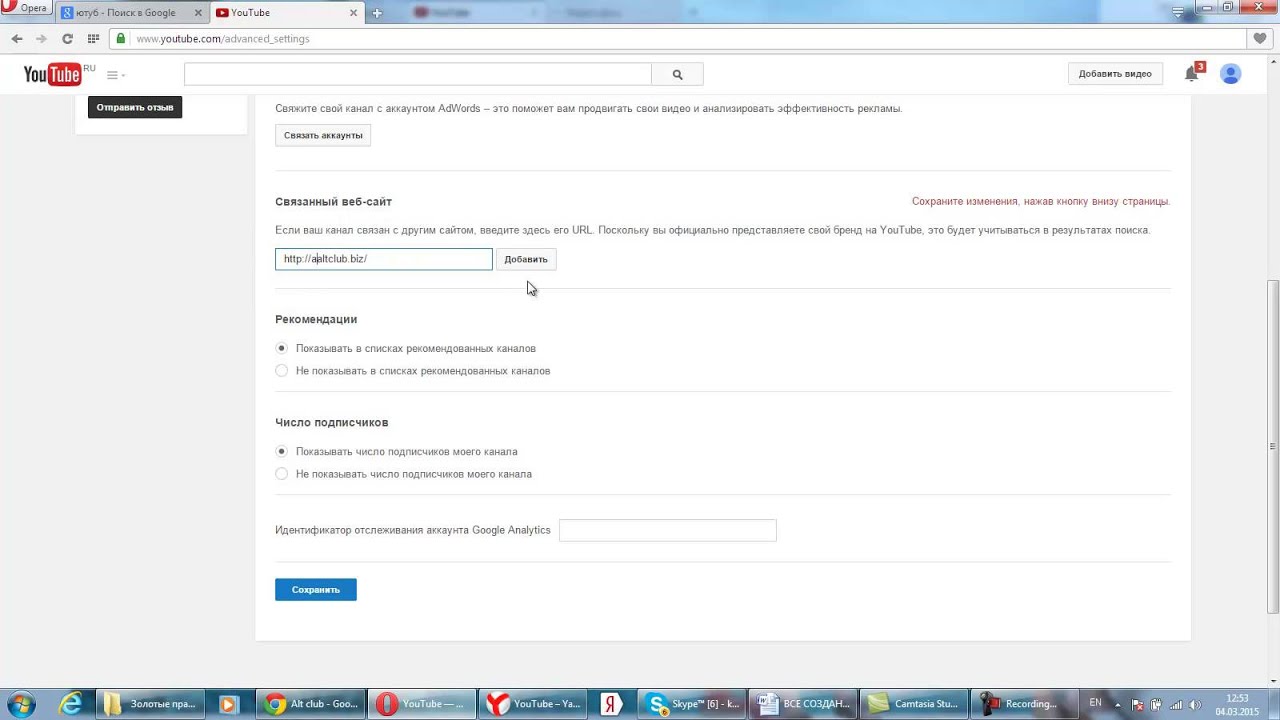The height and width of the screenshot is (720, 1280).
Task: Open the Yandex Я taskbar icon
Action: 611,704
